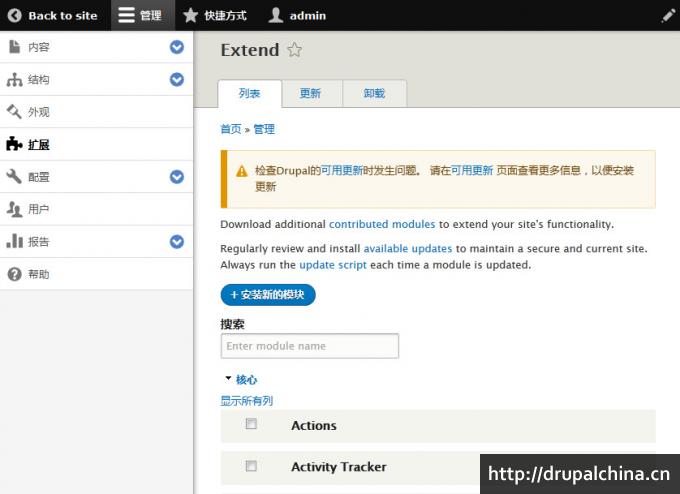The image size is (680, 494).
Task: Click the 扩展 puzzle piece icon
Action: coord(14,144)
